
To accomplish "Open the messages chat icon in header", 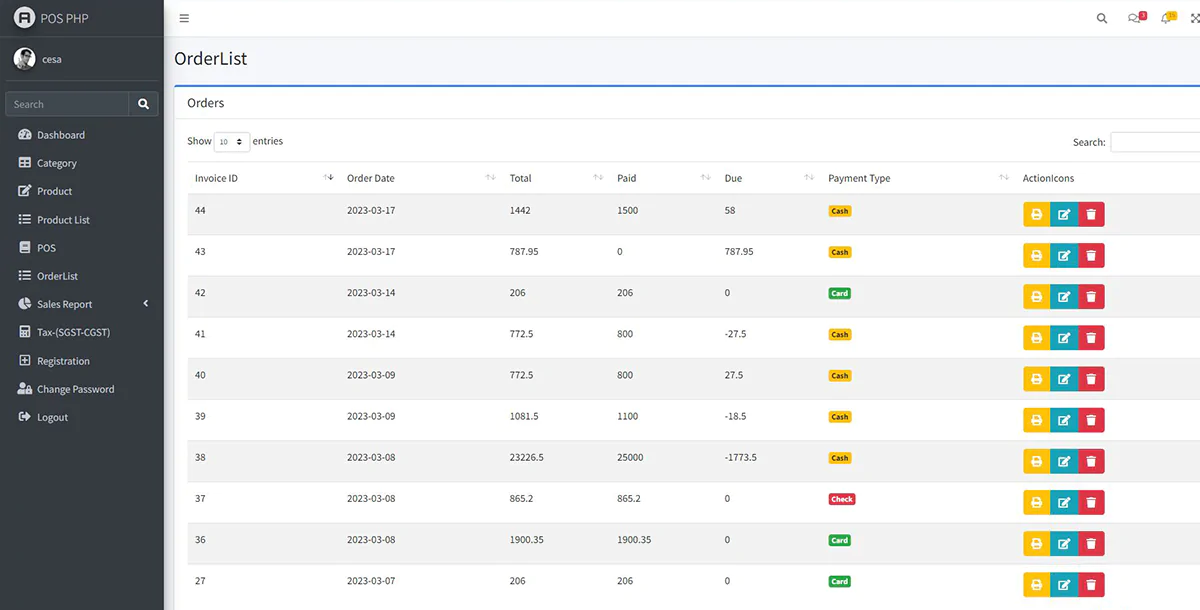I will tap(1134, 18).
